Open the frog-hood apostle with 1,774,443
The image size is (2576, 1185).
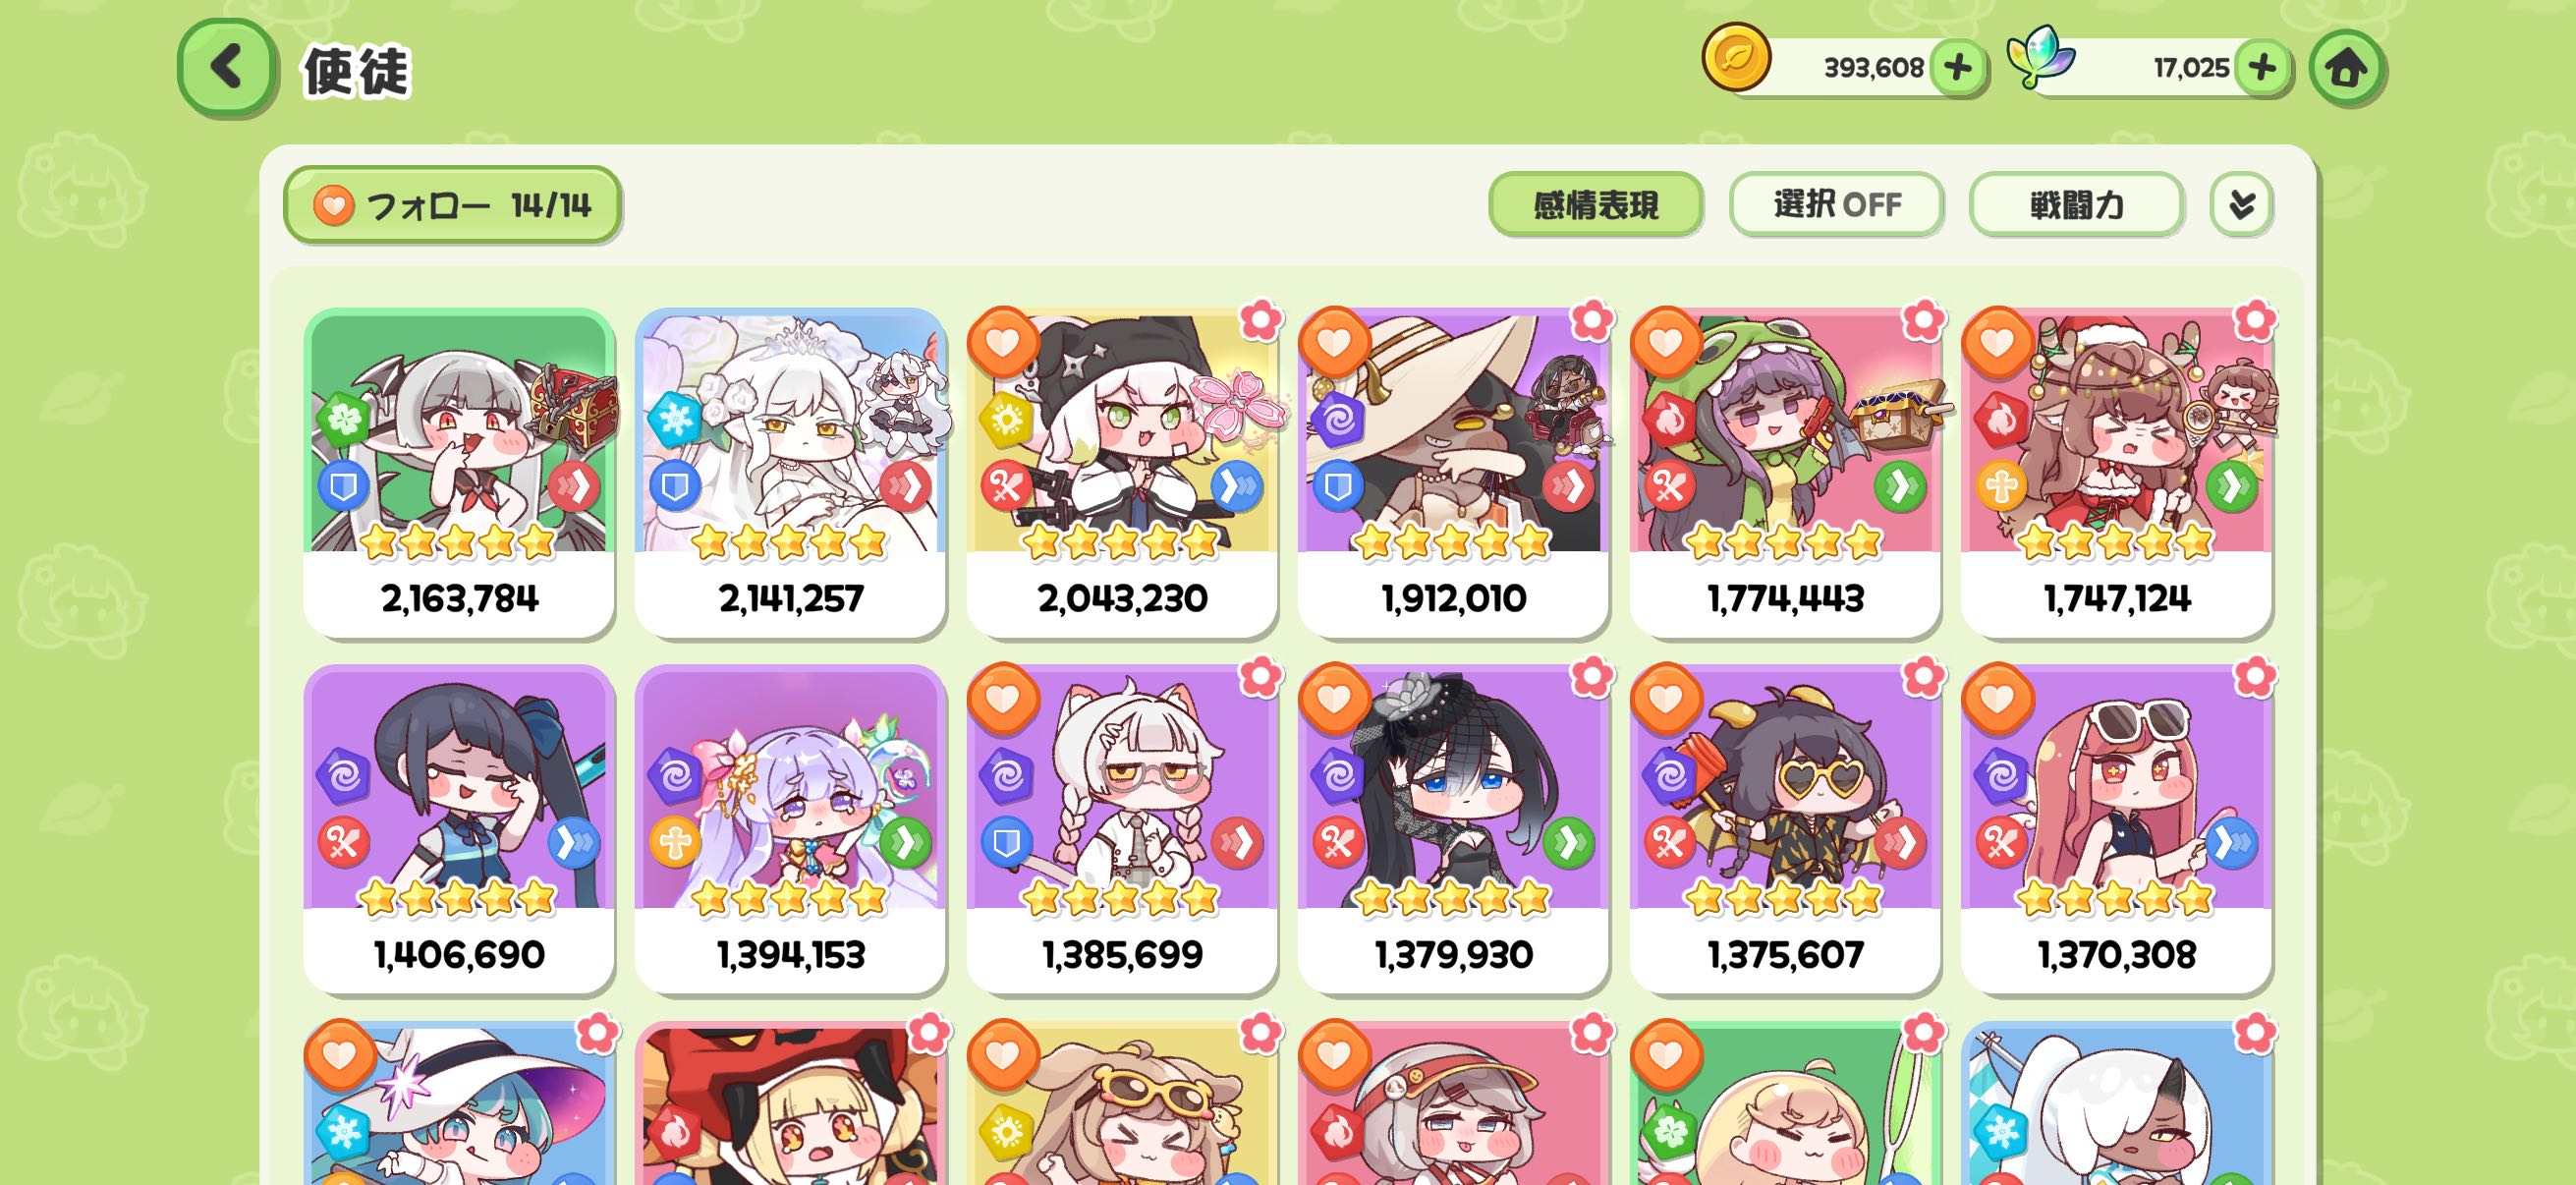point(1785,472)
